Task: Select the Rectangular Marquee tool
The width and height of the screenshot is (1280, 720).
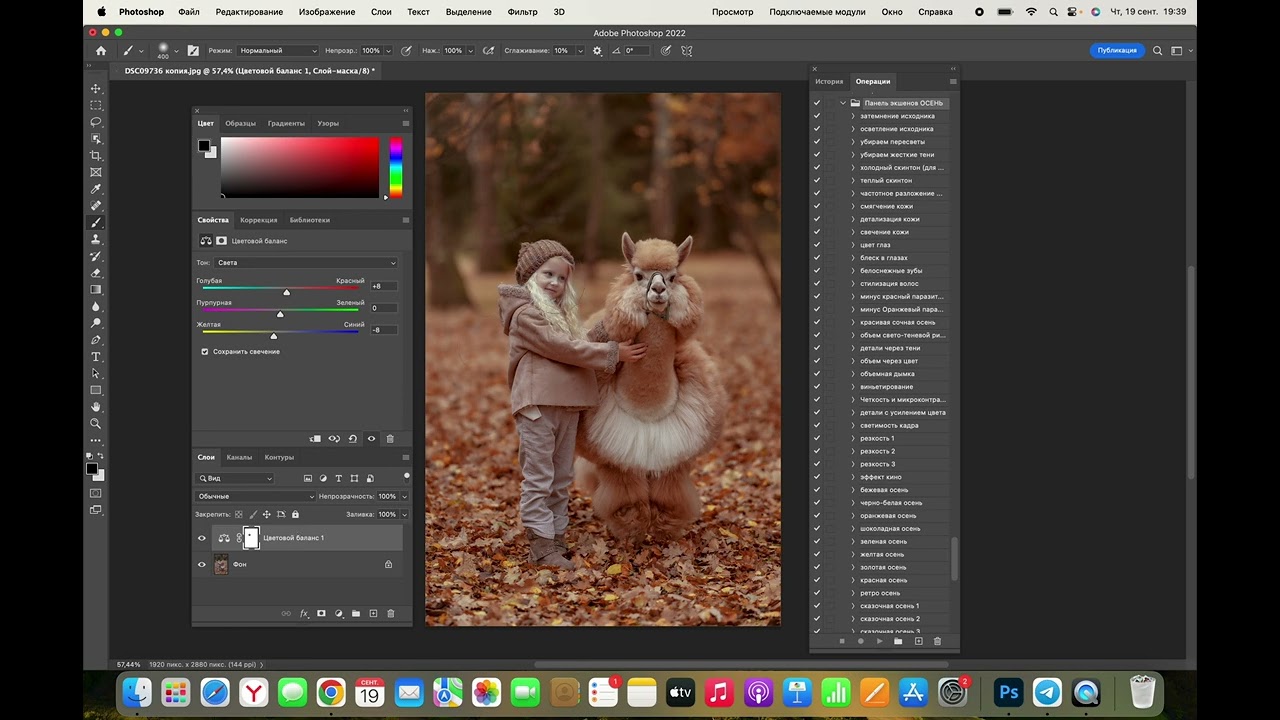Action: click(x=96, y=105)
